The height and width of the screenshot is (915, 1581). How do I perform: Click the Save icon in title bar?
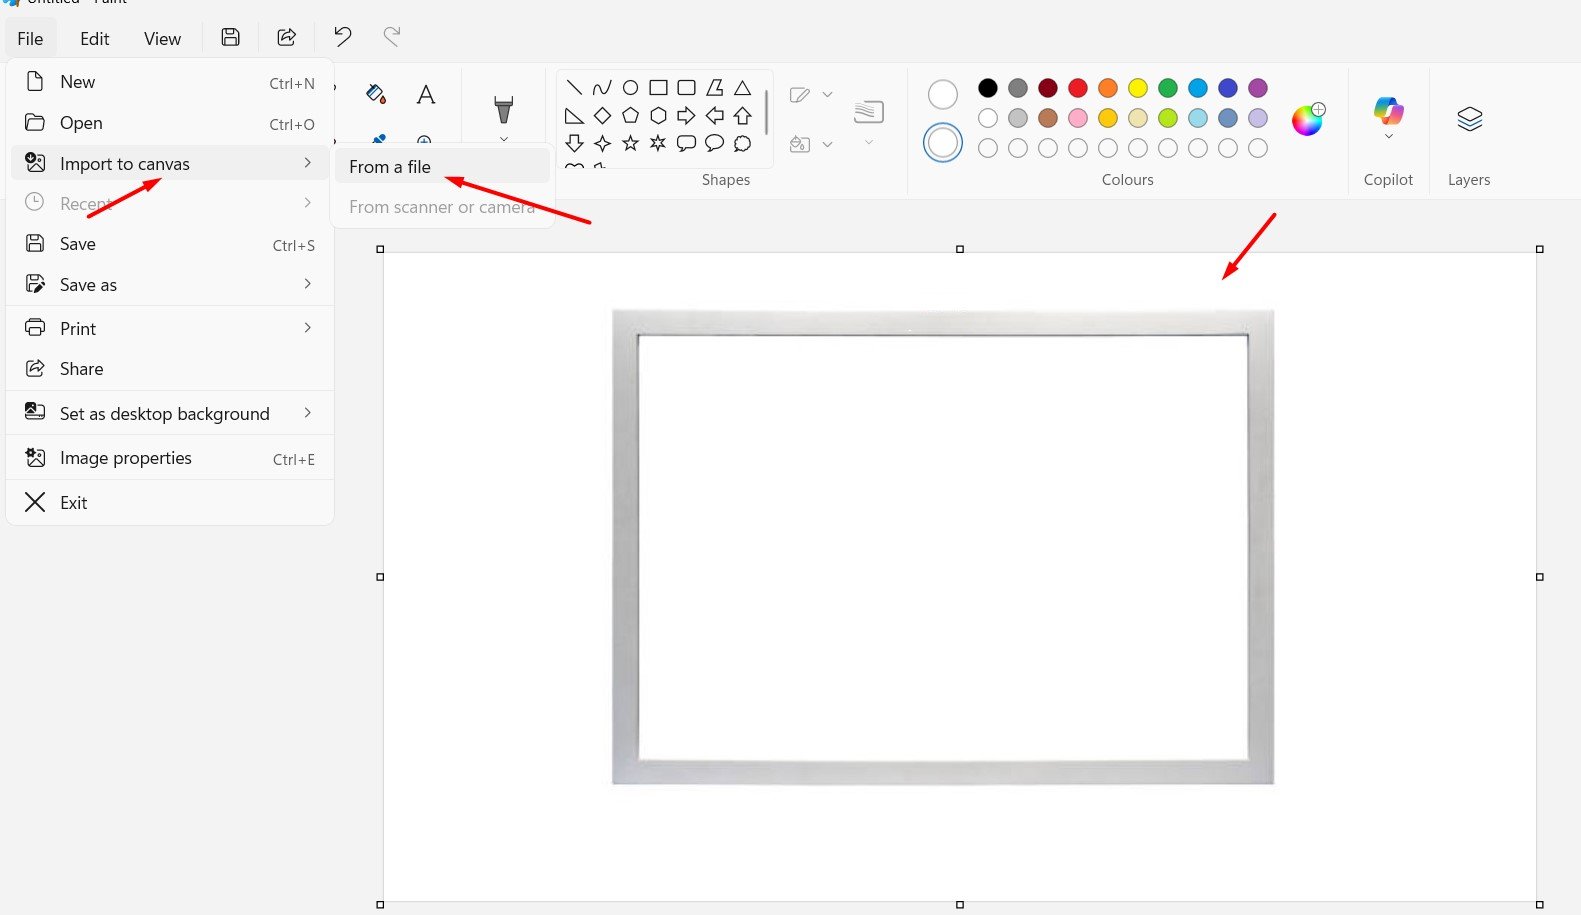click(x=230, y=37)
